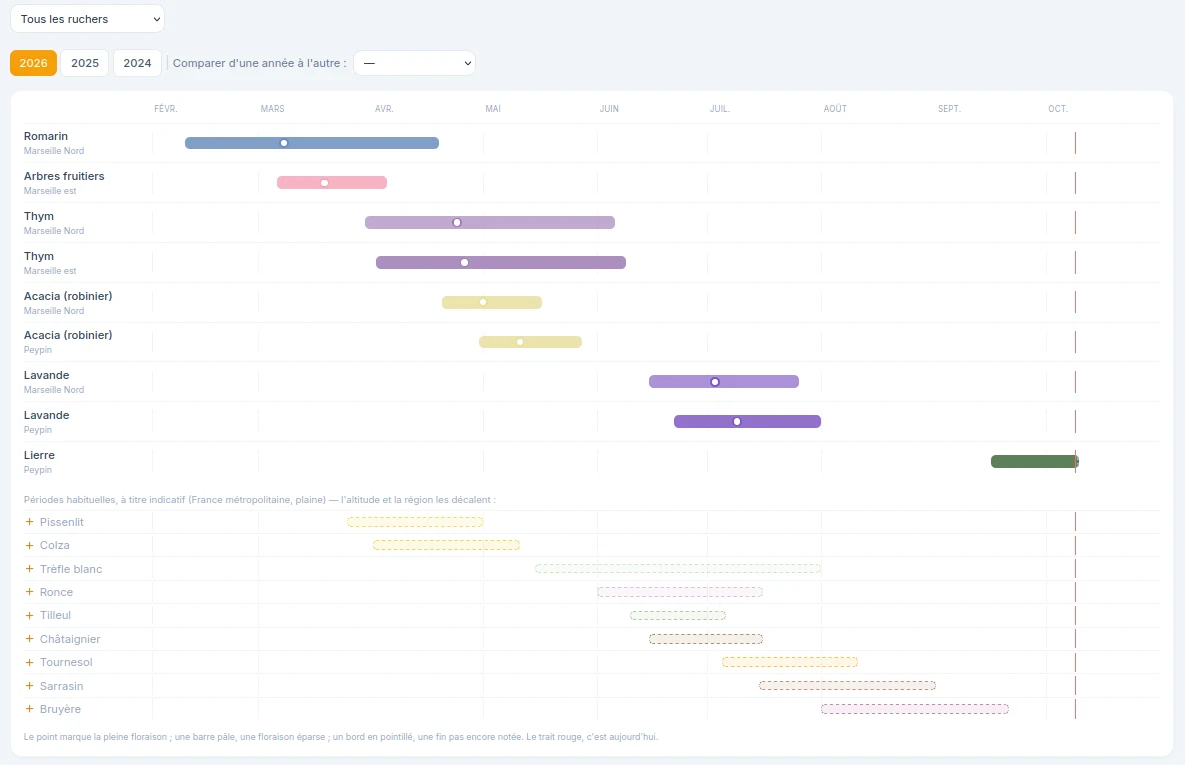Add Colza using its plus icon
Screen dimensions: 1185x765
29,545
